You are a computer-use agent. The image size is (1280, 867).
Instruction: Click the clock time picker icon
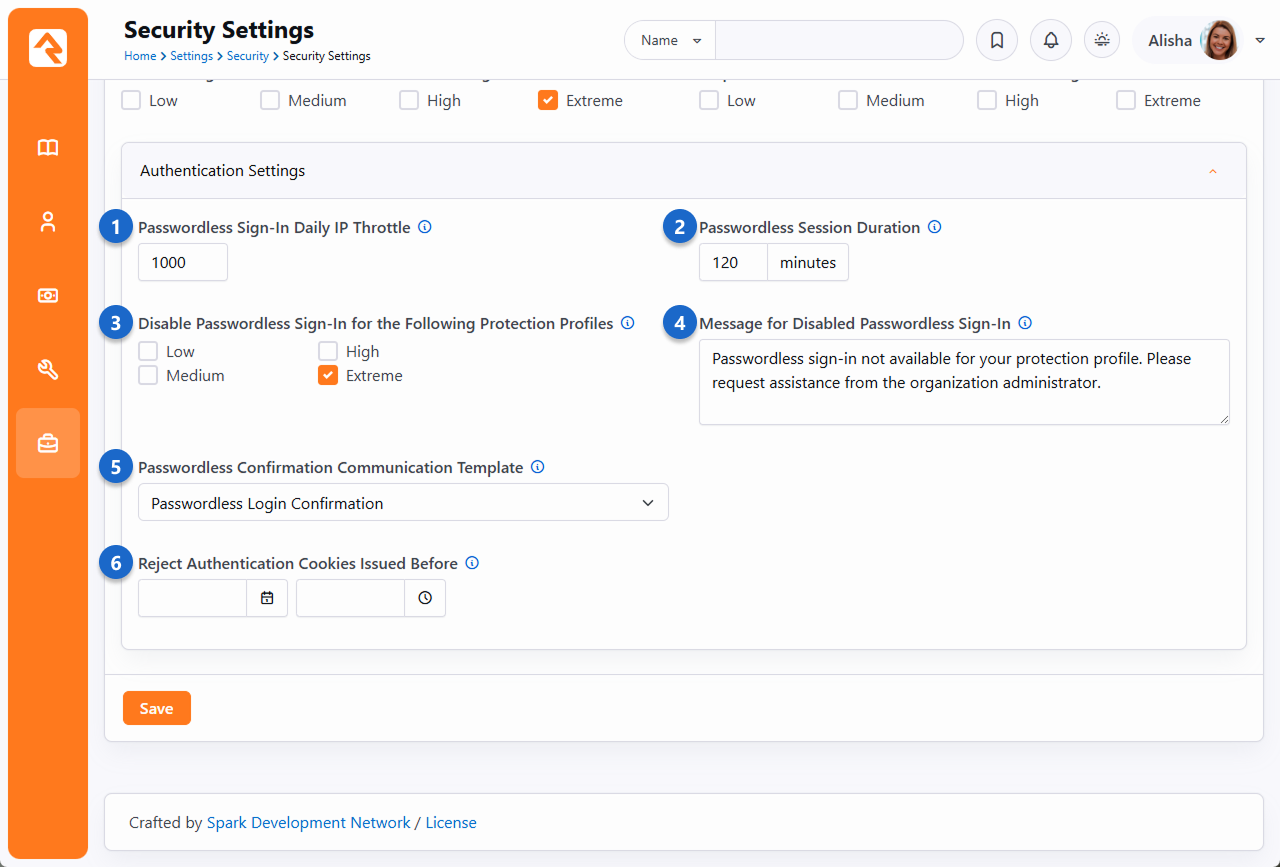(425, 598)
